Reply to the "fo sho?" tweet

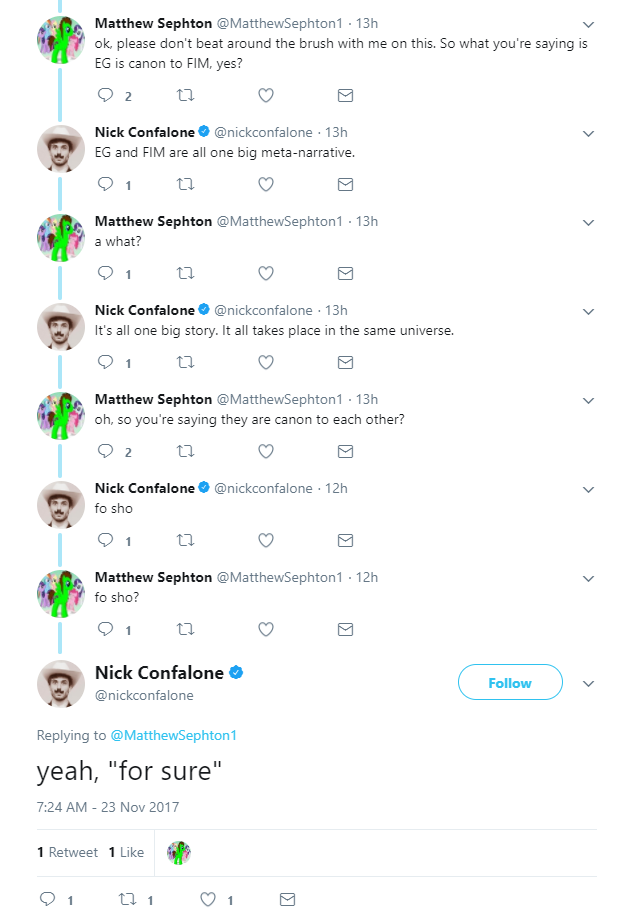(x=106, y=629)
